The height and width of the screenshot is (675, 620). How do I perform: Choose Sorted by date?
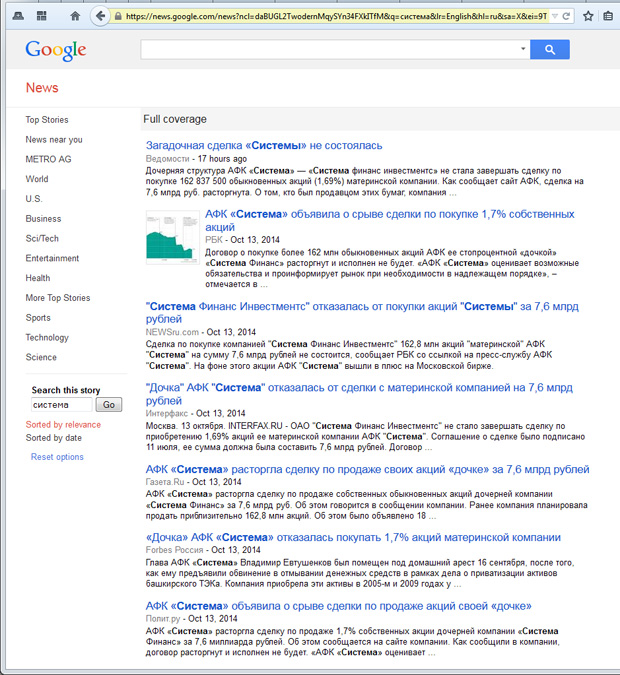[x=53, y=438]
